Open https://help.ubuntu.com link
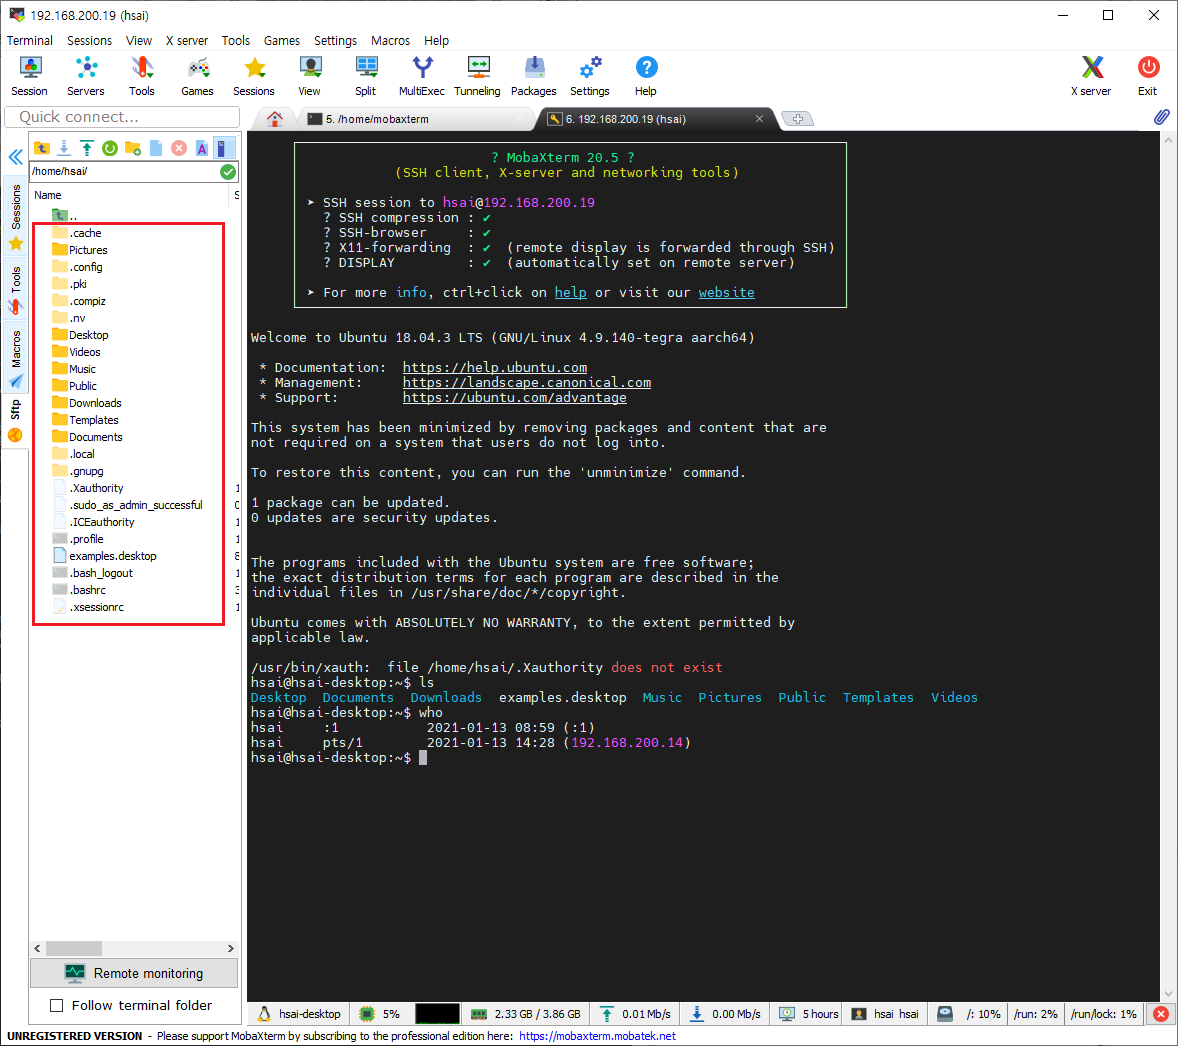Image resolution: width=1178 pixels, height=1046 pixels. tap(494, 367)
